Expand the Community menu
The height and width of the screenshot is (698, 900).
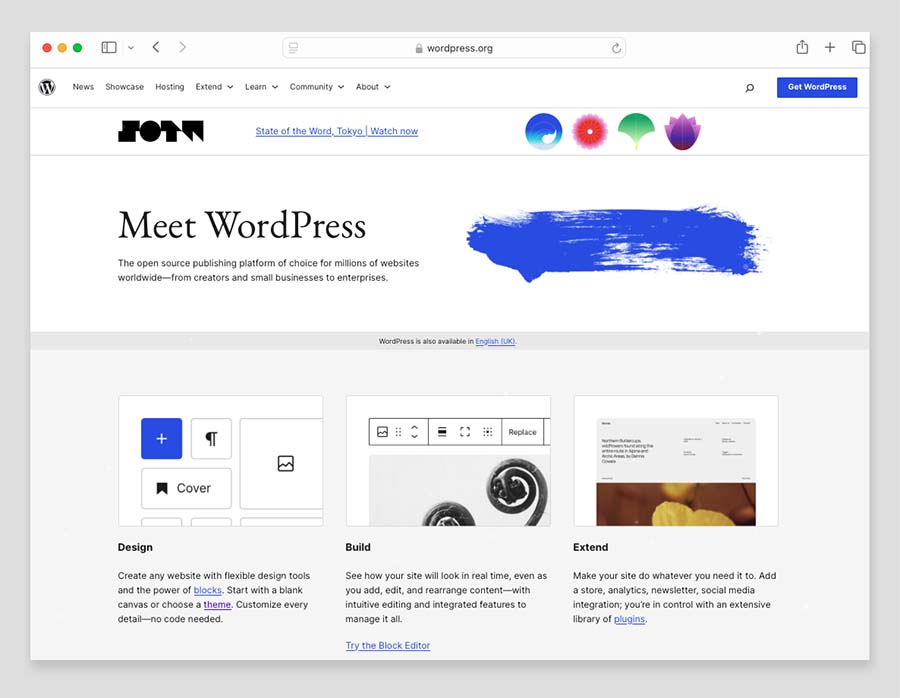317,87
